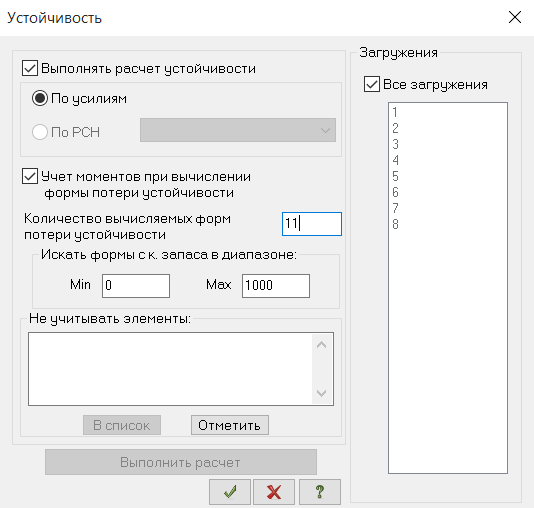Viewport: 534px width, 508px height.
Task: Select load case 1 in Загружения list
Action: [448, 112]
